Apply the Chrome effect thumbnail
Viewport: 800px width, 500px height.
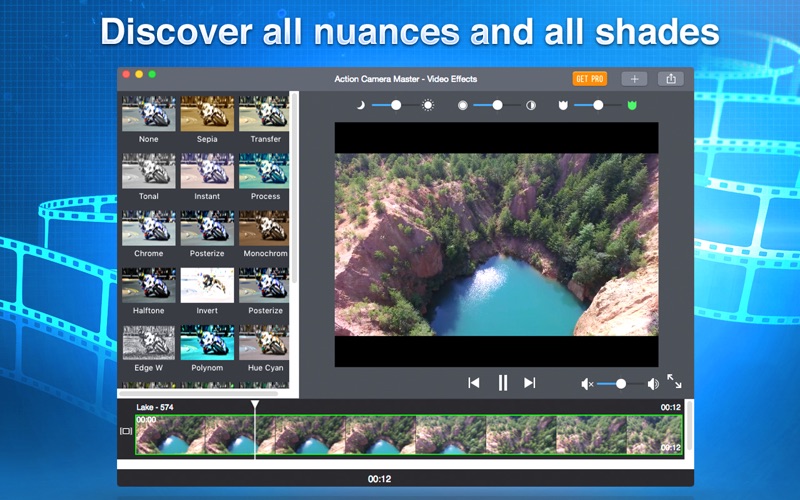(x=148, y=228)
